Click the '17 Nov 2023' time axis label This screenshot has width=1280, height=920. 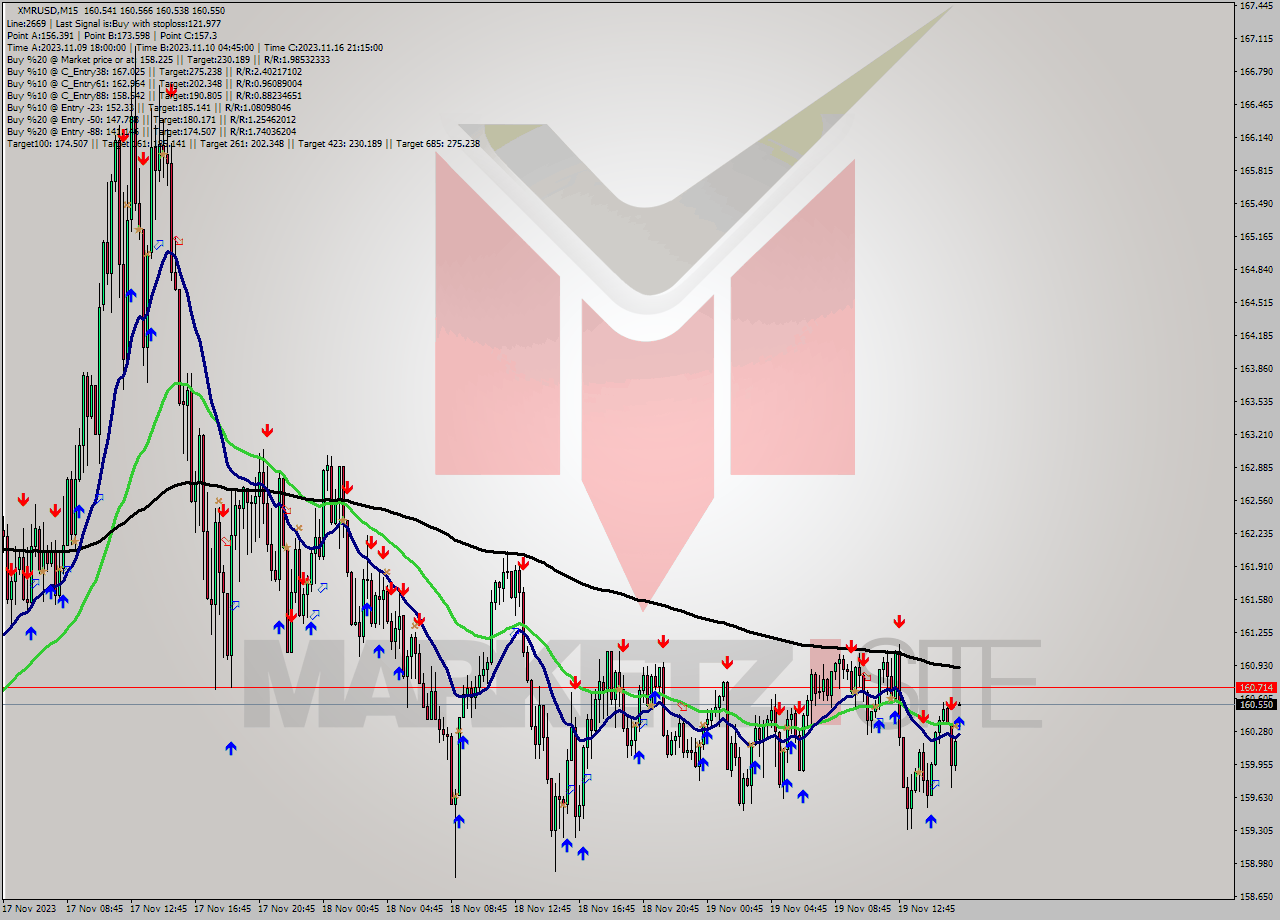coord(29,909)
